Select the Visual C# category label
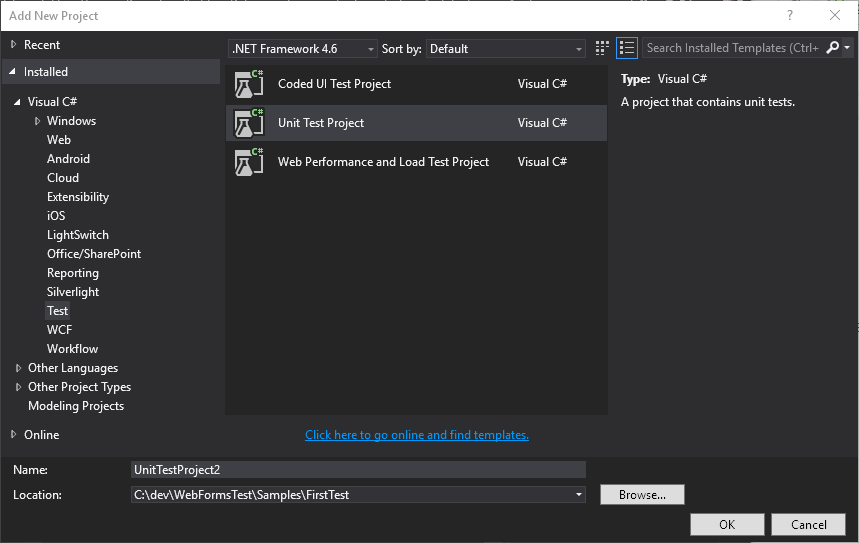 coord(52,102)
